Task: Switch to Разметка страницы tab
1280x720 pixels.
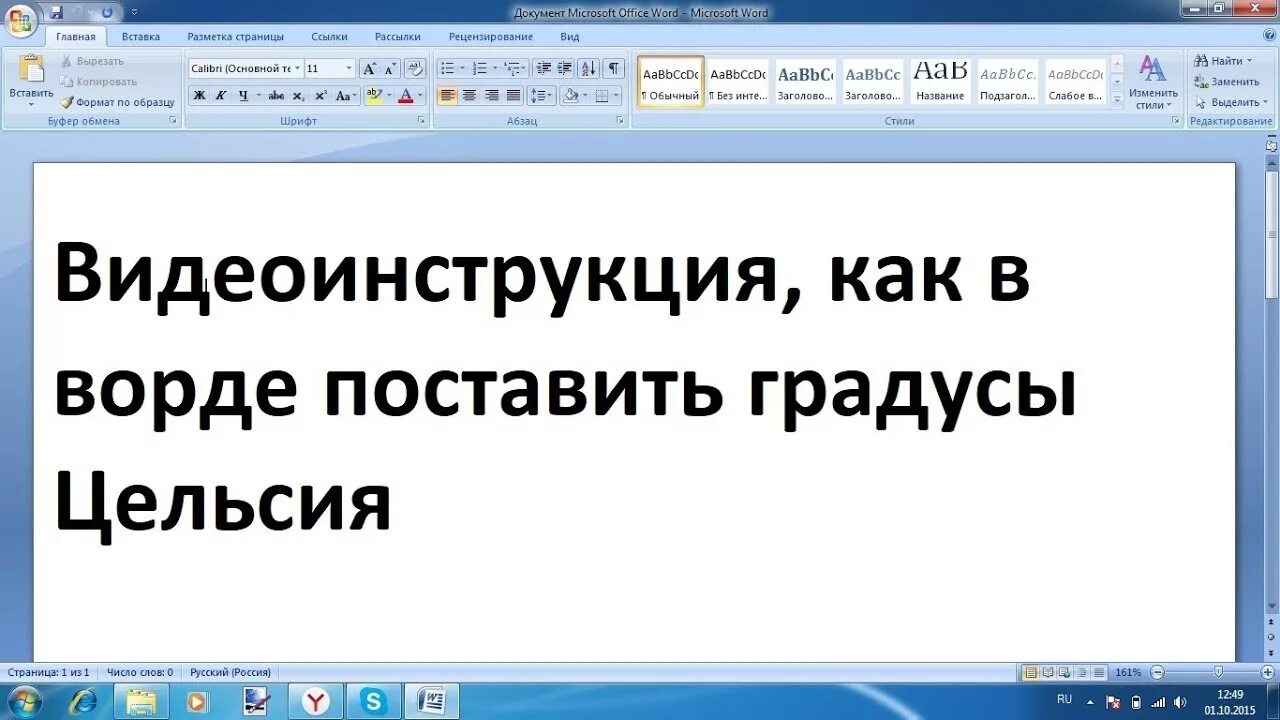Action: 235,37
